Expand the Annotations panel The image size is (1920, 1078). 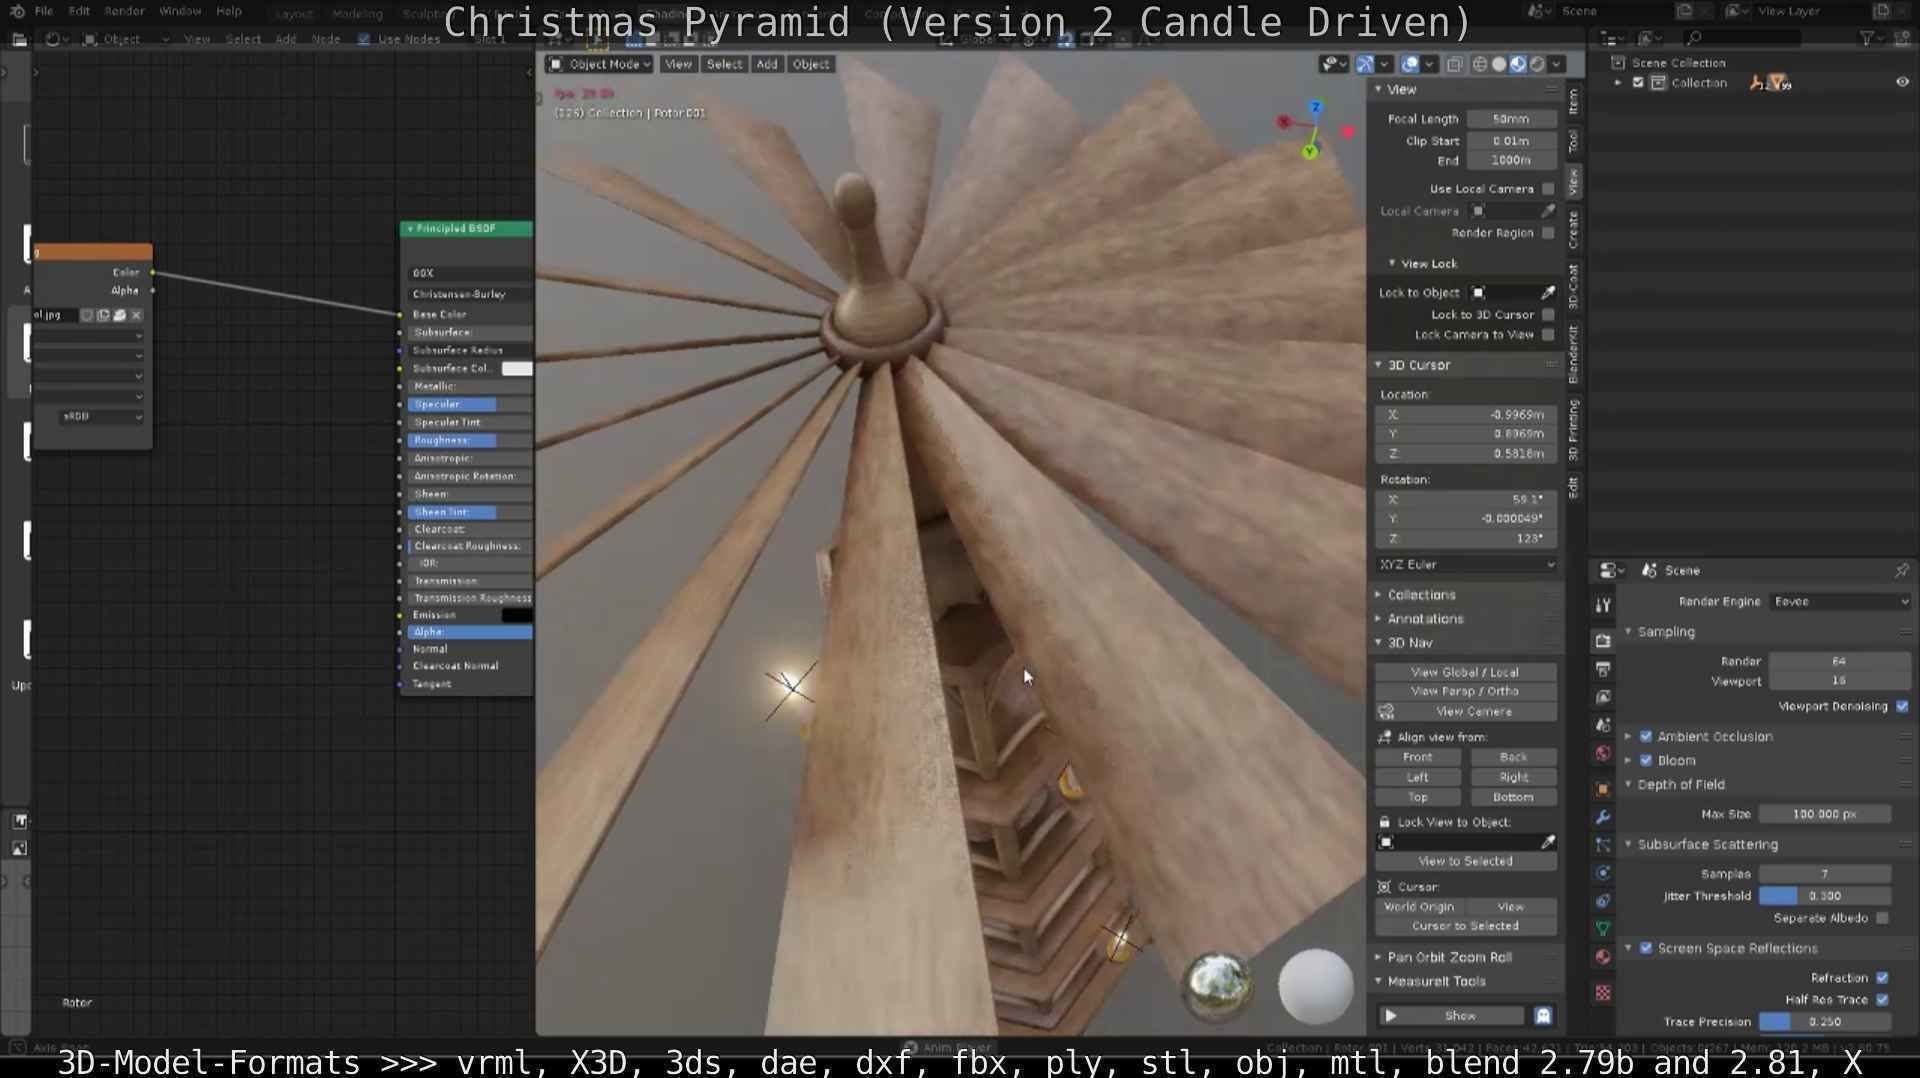pos(1378,619)
